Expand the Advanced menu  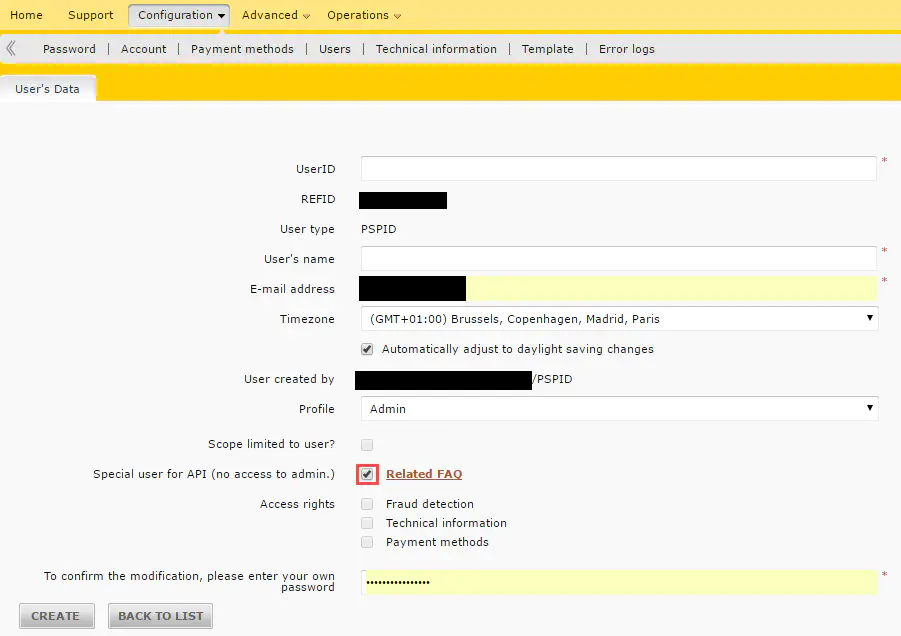tap(275, 15)
